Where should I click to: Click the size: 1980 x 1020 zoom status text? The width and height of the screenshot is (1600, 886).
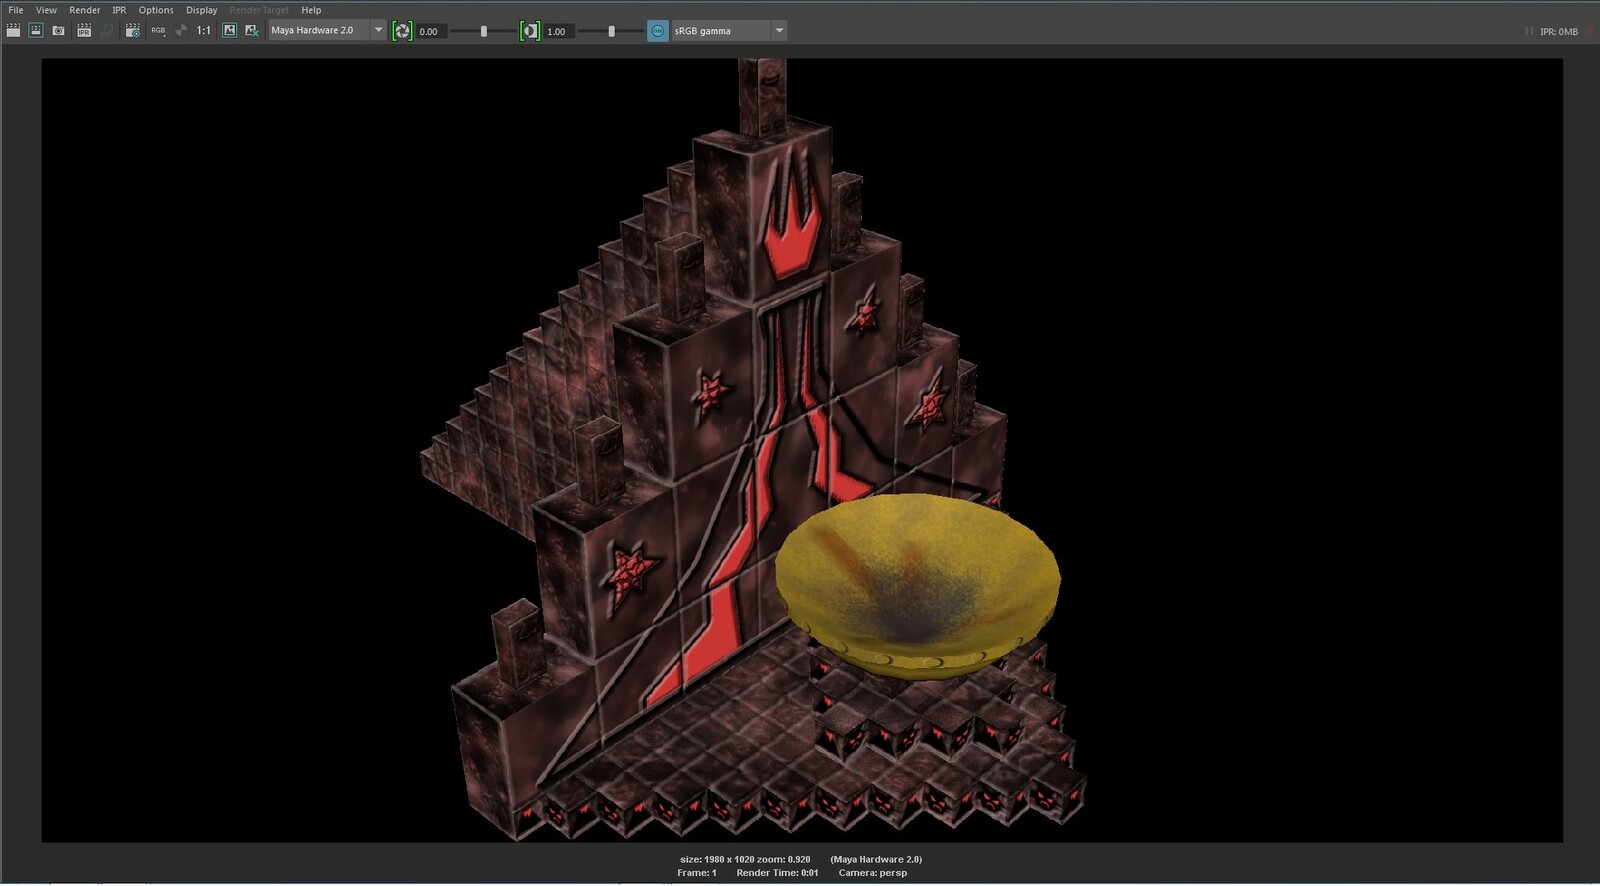745,859
